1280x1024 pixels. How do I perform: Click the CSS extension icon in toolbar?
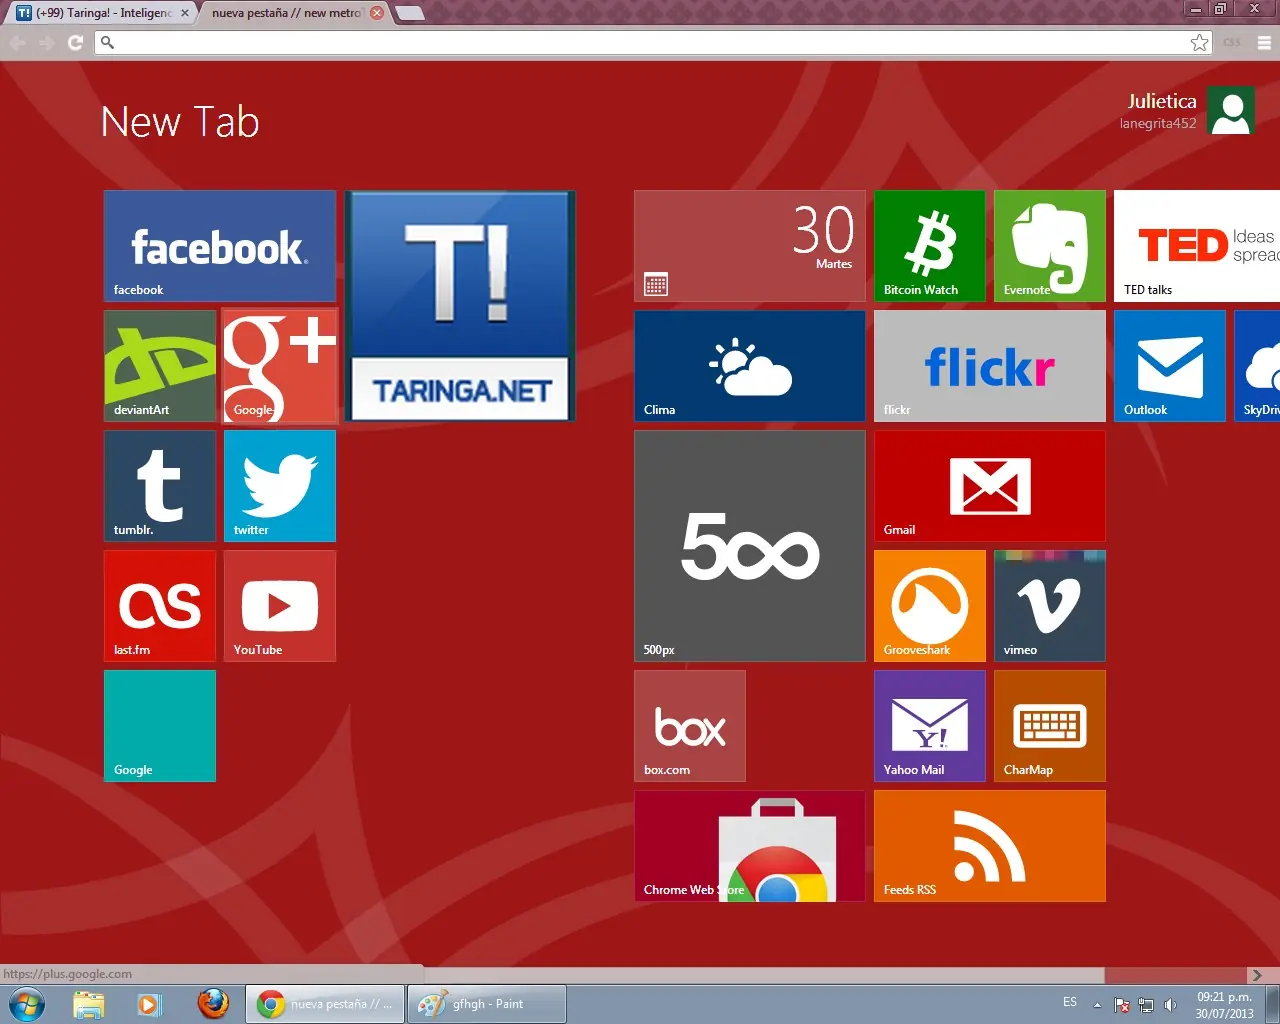point(1232,42)
